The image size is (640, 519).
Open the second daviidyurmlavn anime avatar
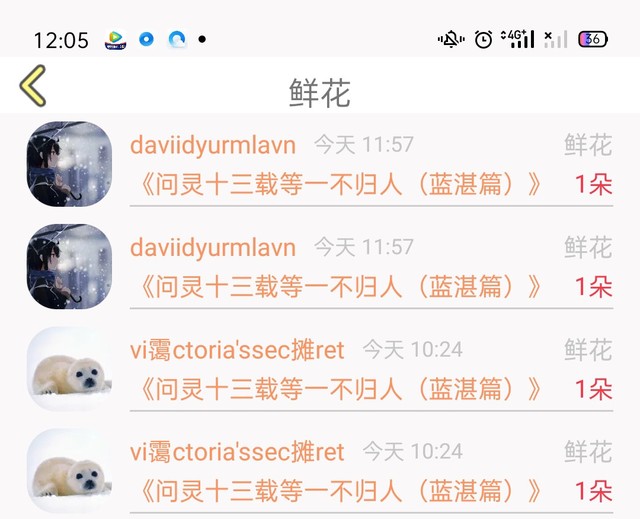coord(69,266)
